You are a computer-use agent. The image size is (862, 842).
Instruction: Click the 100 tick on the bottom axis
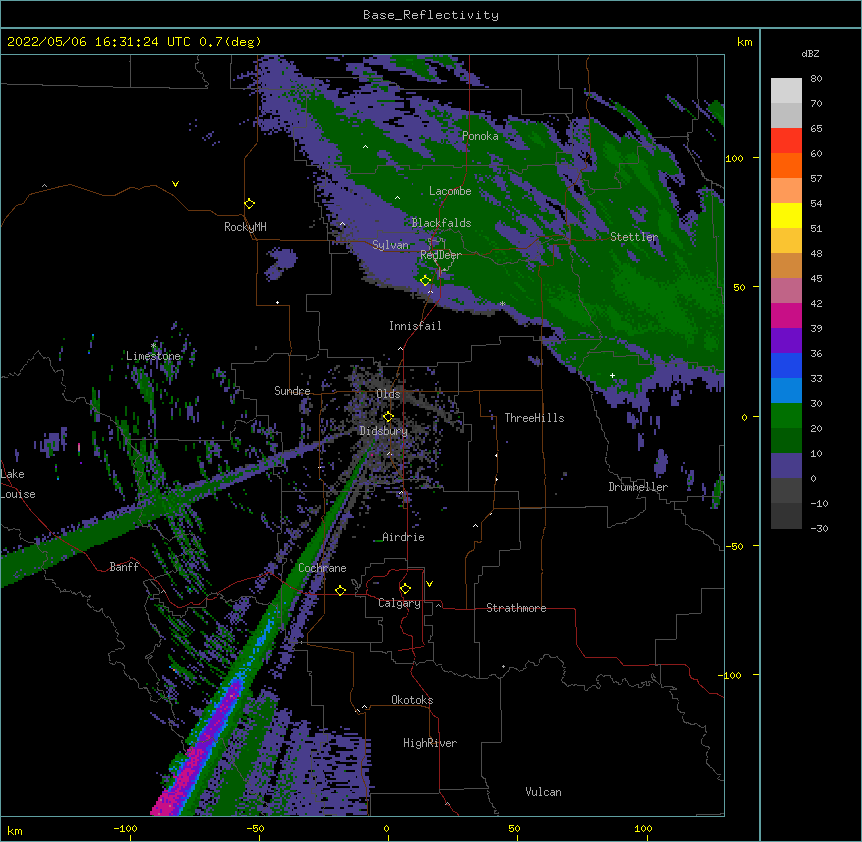(x=643, y=828)
